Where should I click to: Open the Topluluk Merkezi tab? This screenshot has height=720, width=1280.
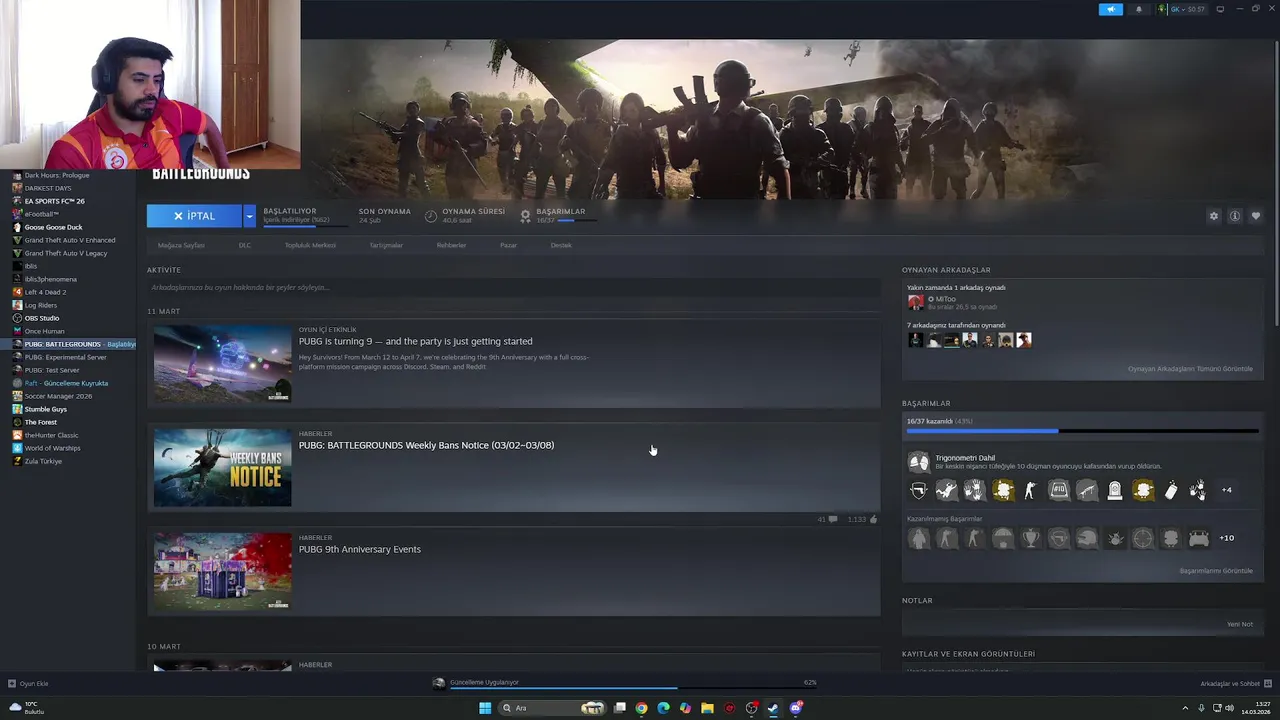pos(310,245)
